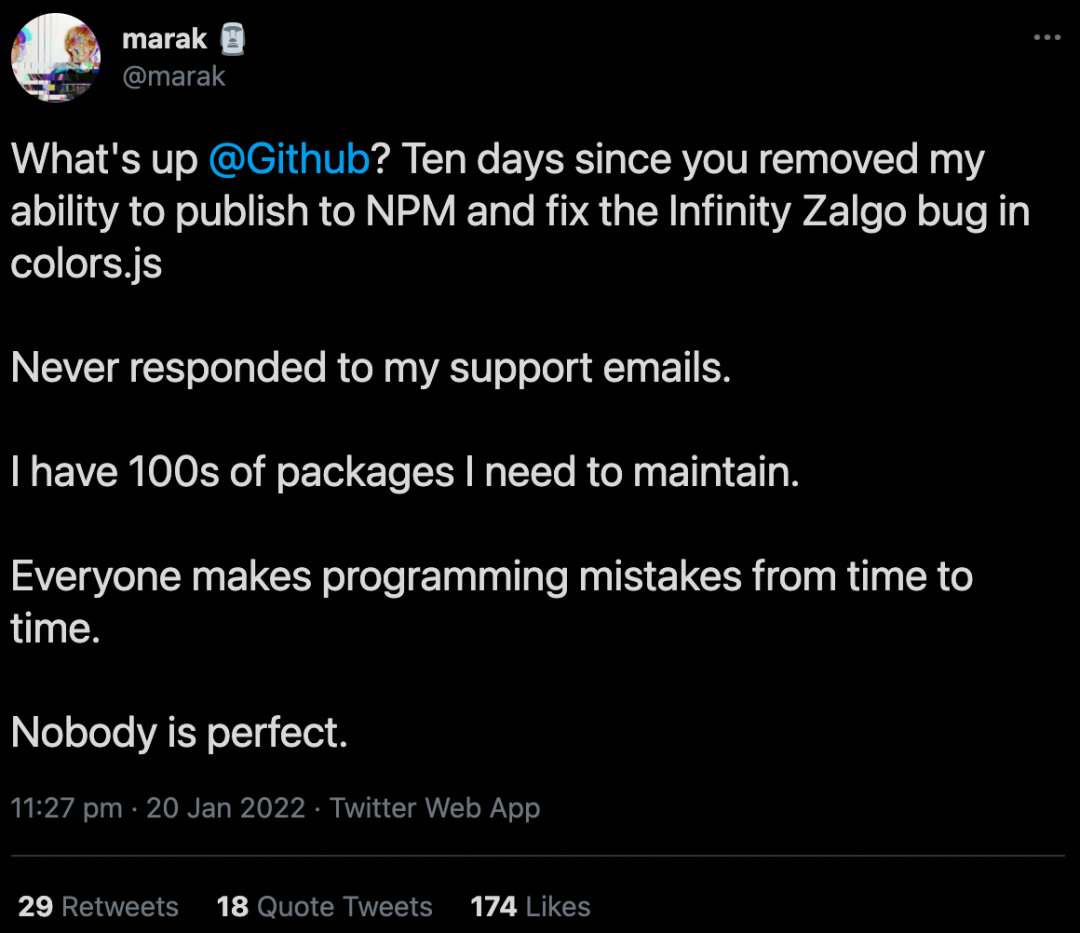1080x933 pixels.
Task: Click the "Never responded to my support emails" line
Action: [371, 369]
